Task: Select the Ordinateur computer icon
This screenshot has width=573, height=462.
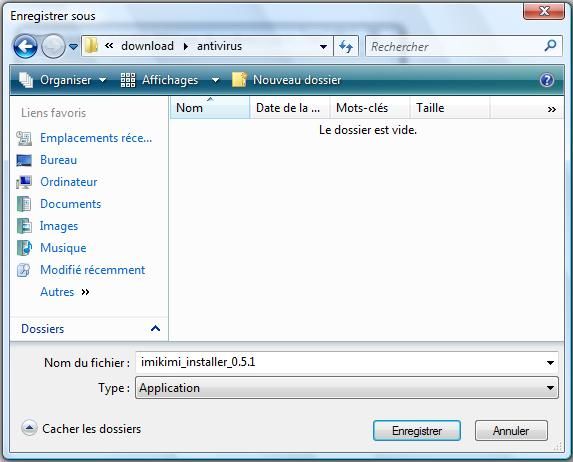Action: point(24,182)
